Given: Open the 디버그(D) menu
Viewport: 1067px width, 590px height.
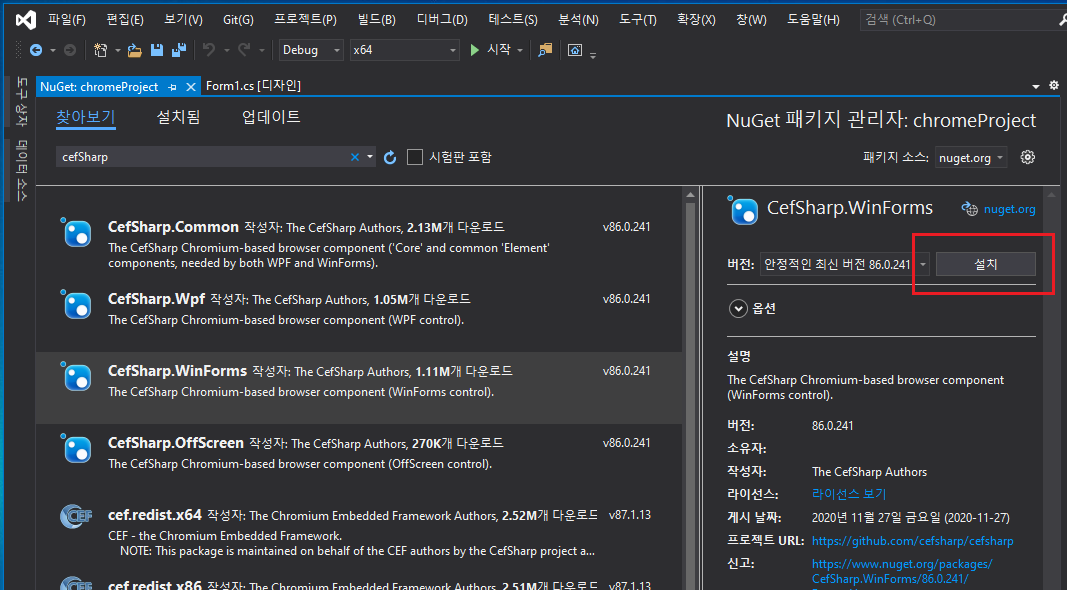Looking at the screenshot, I should (442, 20).
